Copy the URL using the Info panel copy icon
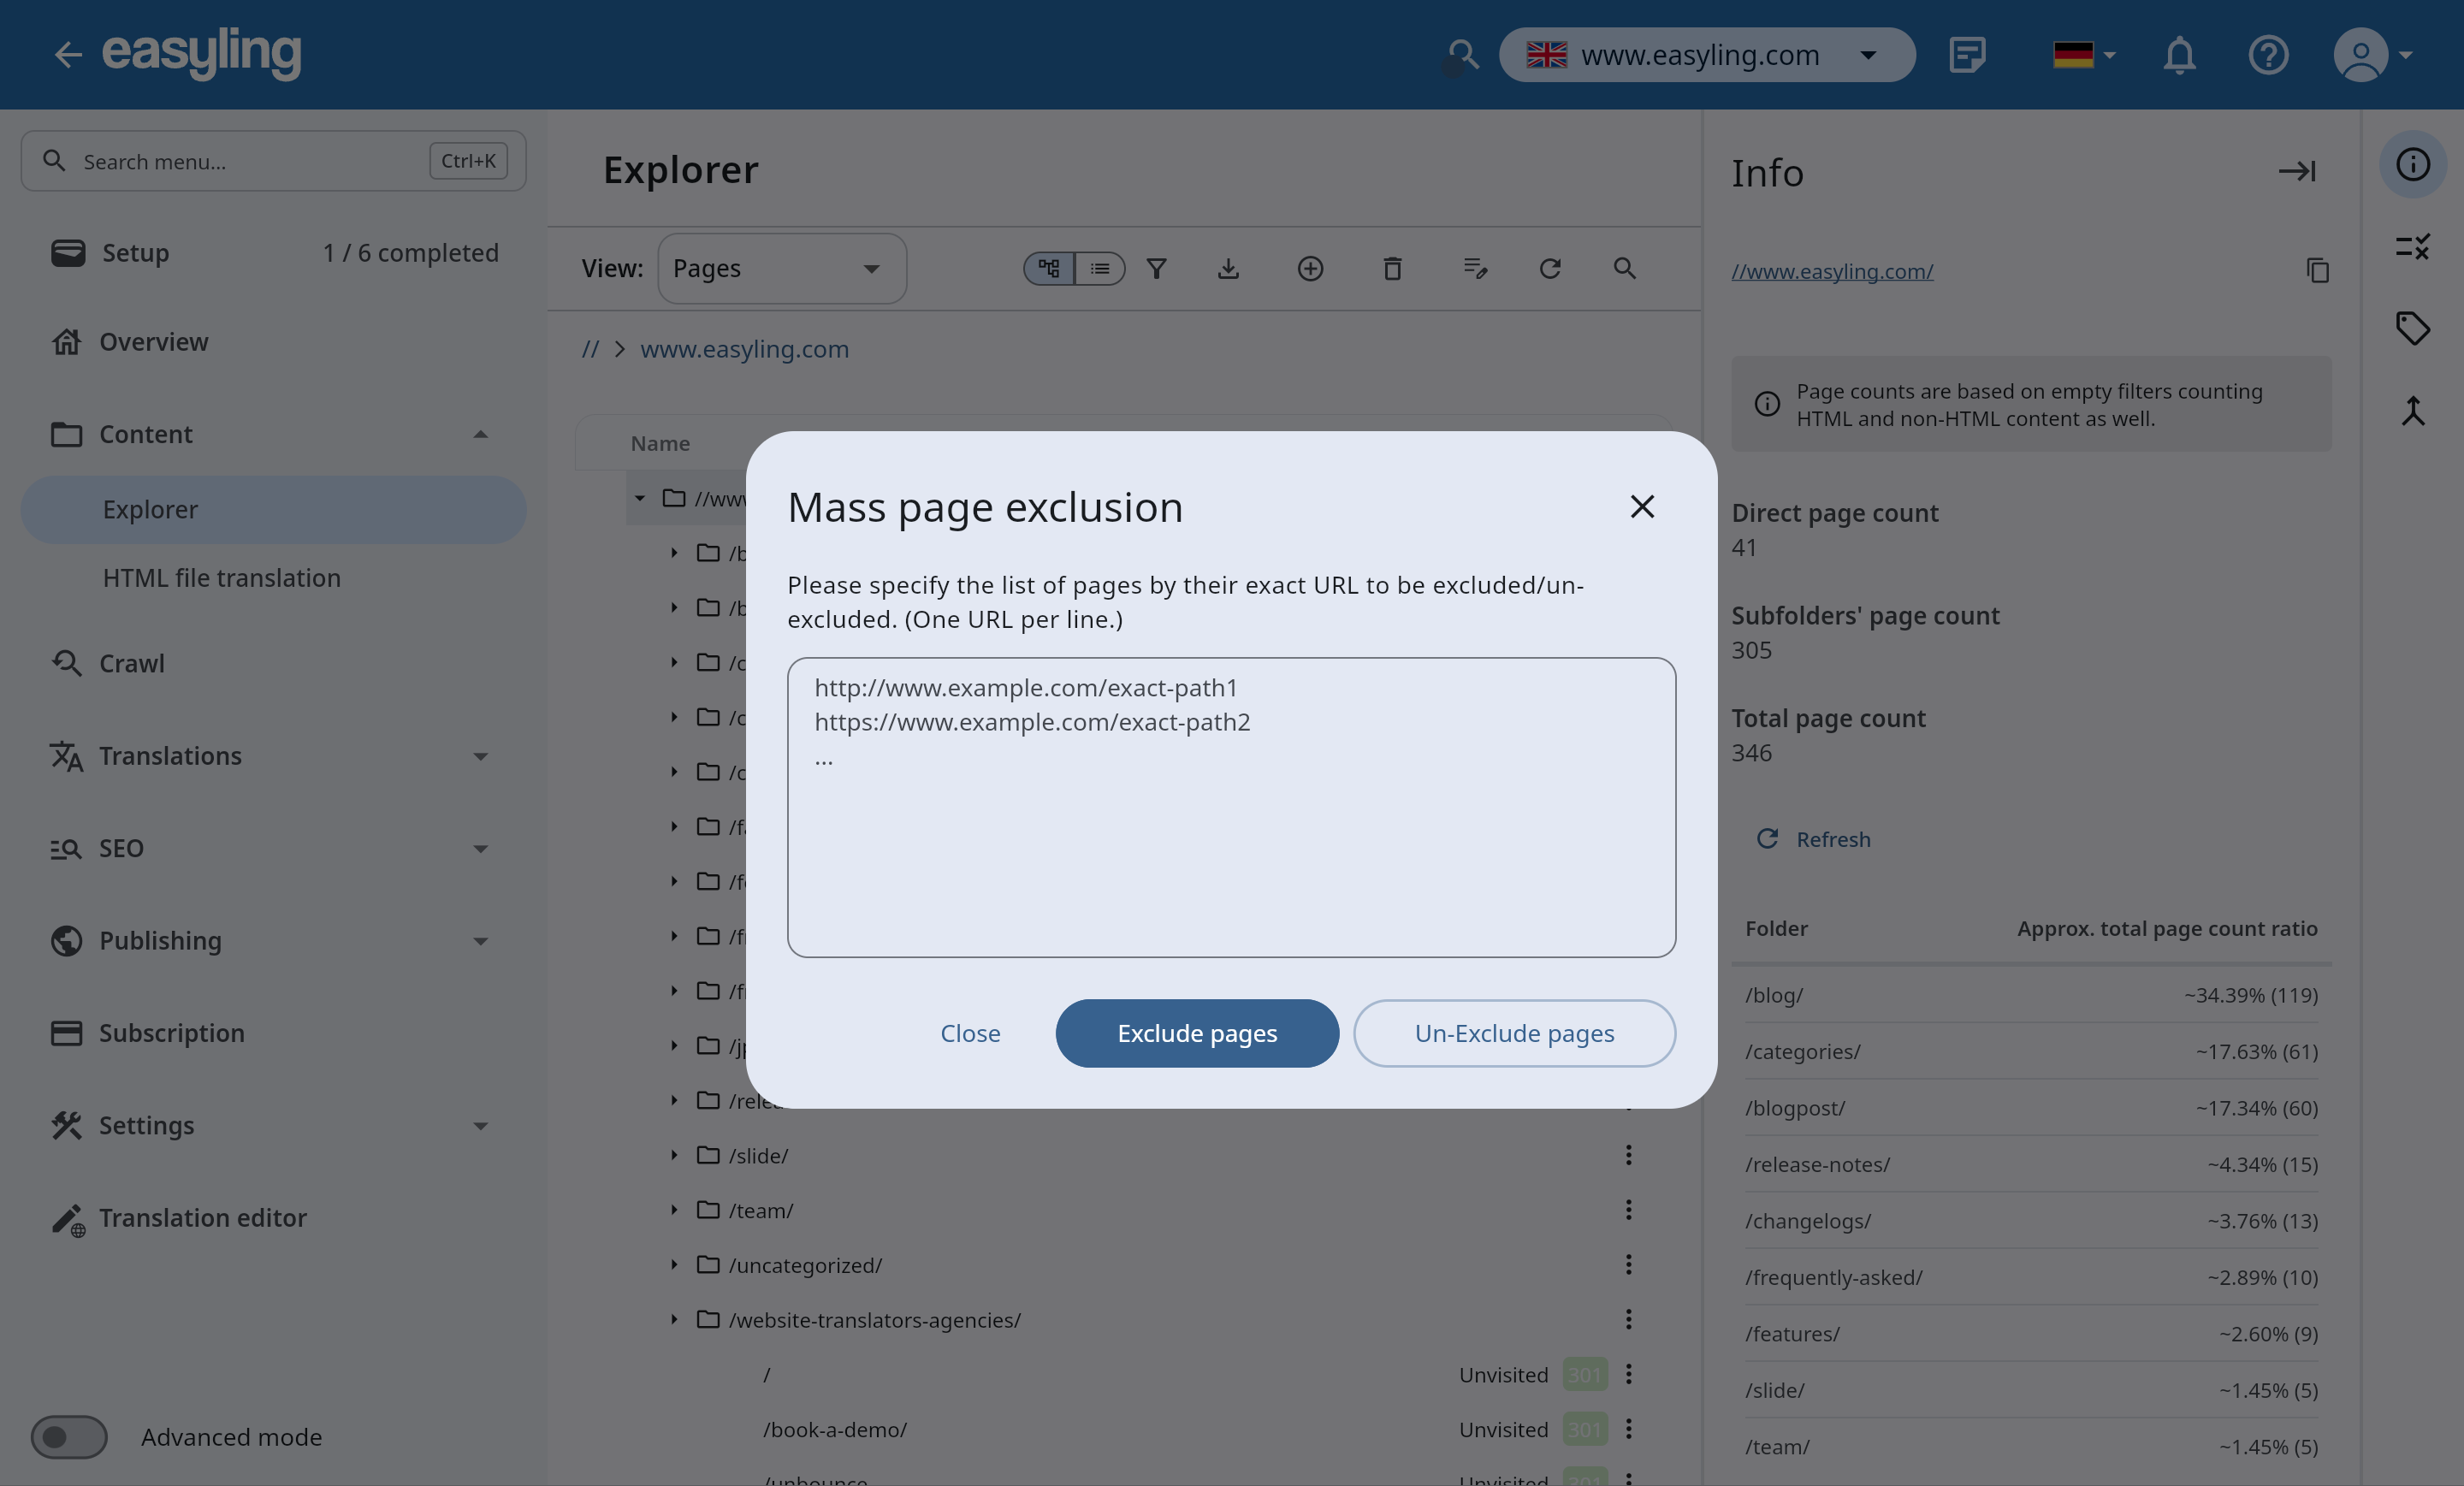This screenshot has width=2464, height=1486. click(x=2317, y=270)
